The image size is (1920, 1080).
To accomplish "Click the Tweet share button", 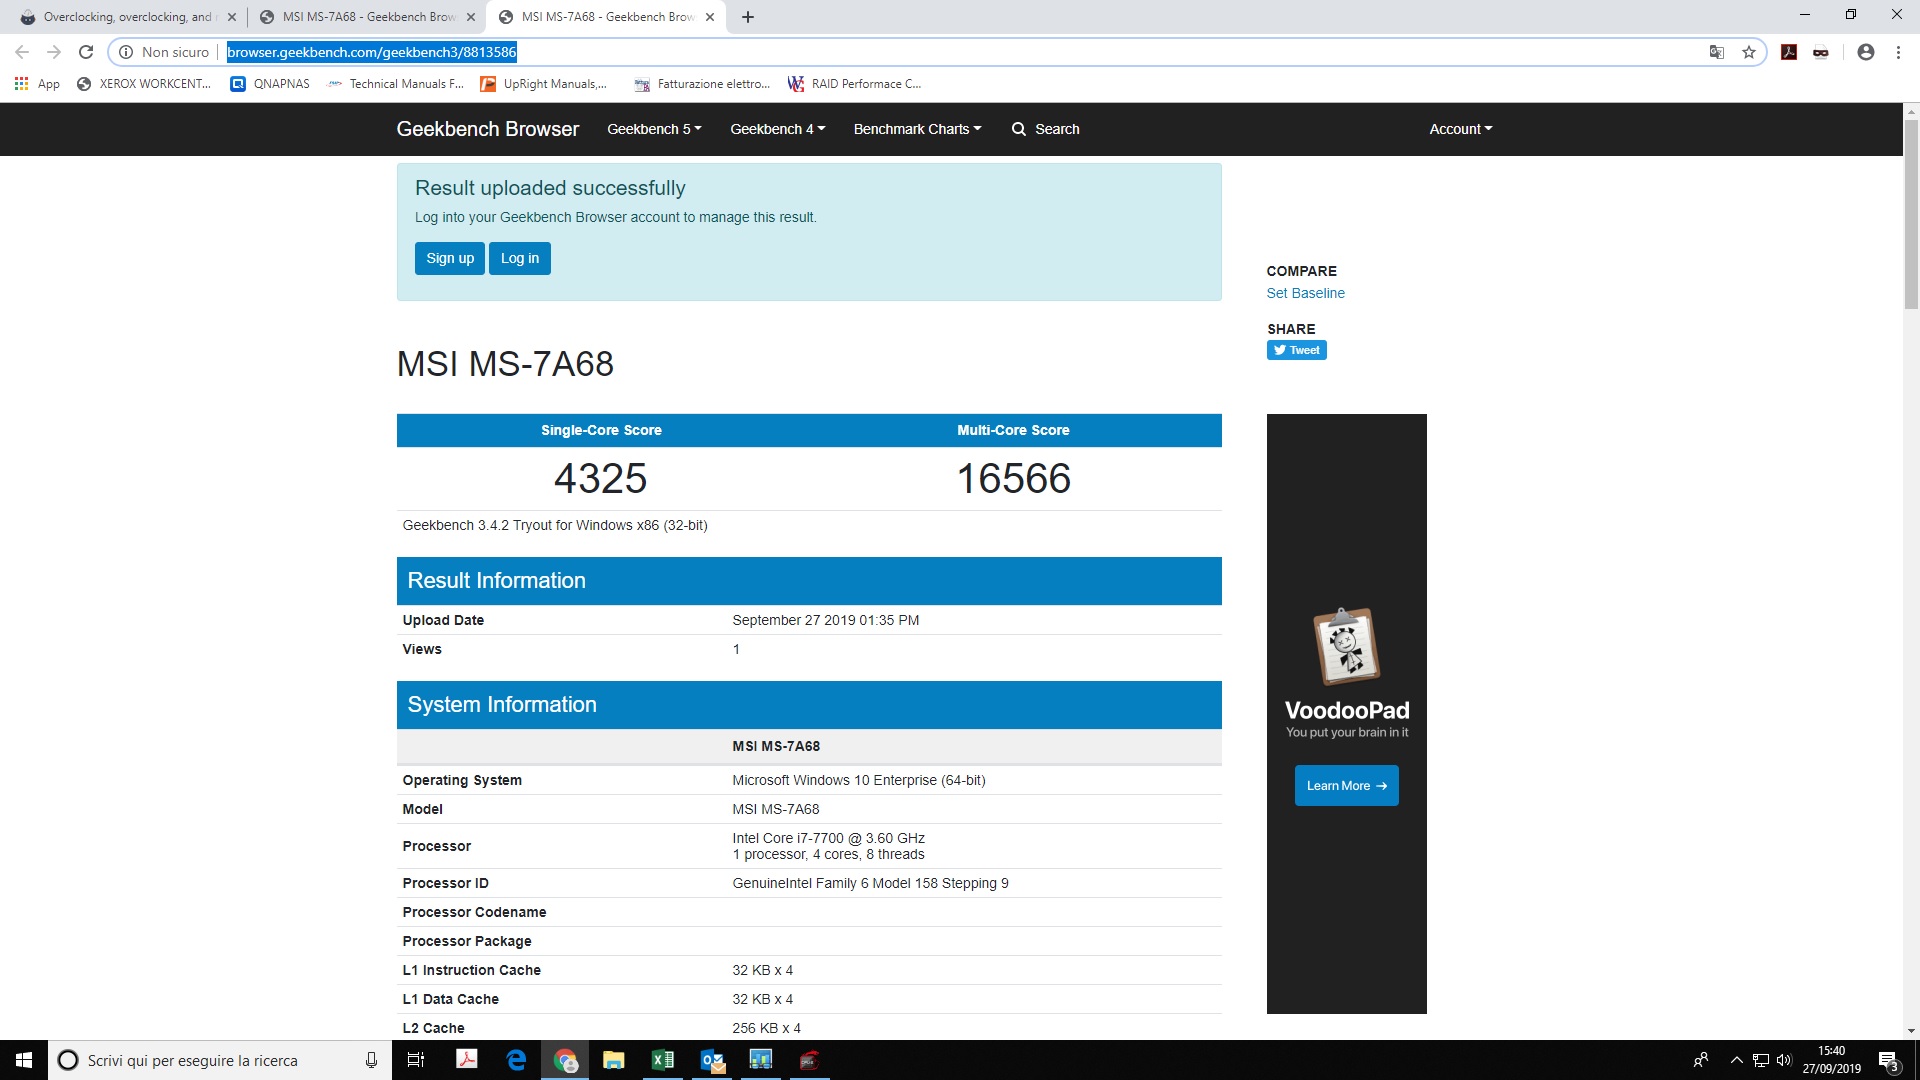I will 1297,350.
